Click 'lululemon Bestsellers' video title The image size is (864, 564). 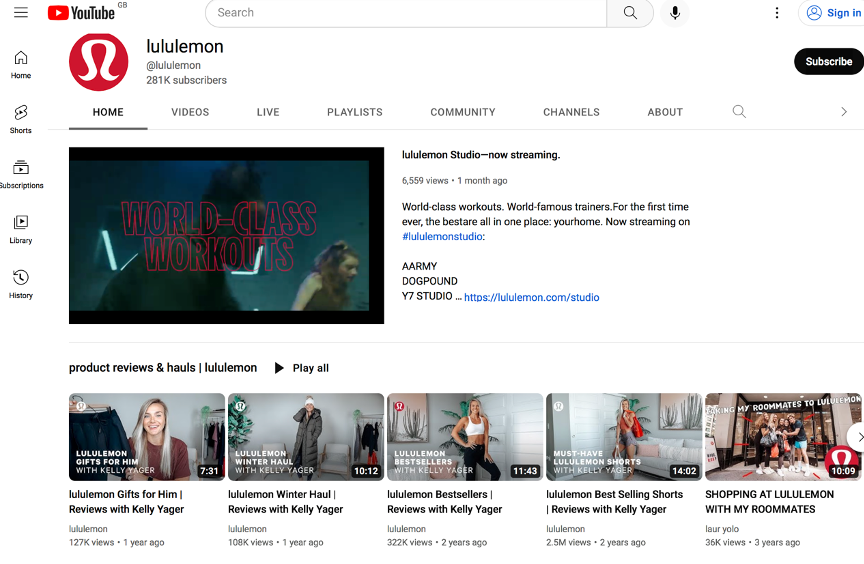(x=444, y=502)
